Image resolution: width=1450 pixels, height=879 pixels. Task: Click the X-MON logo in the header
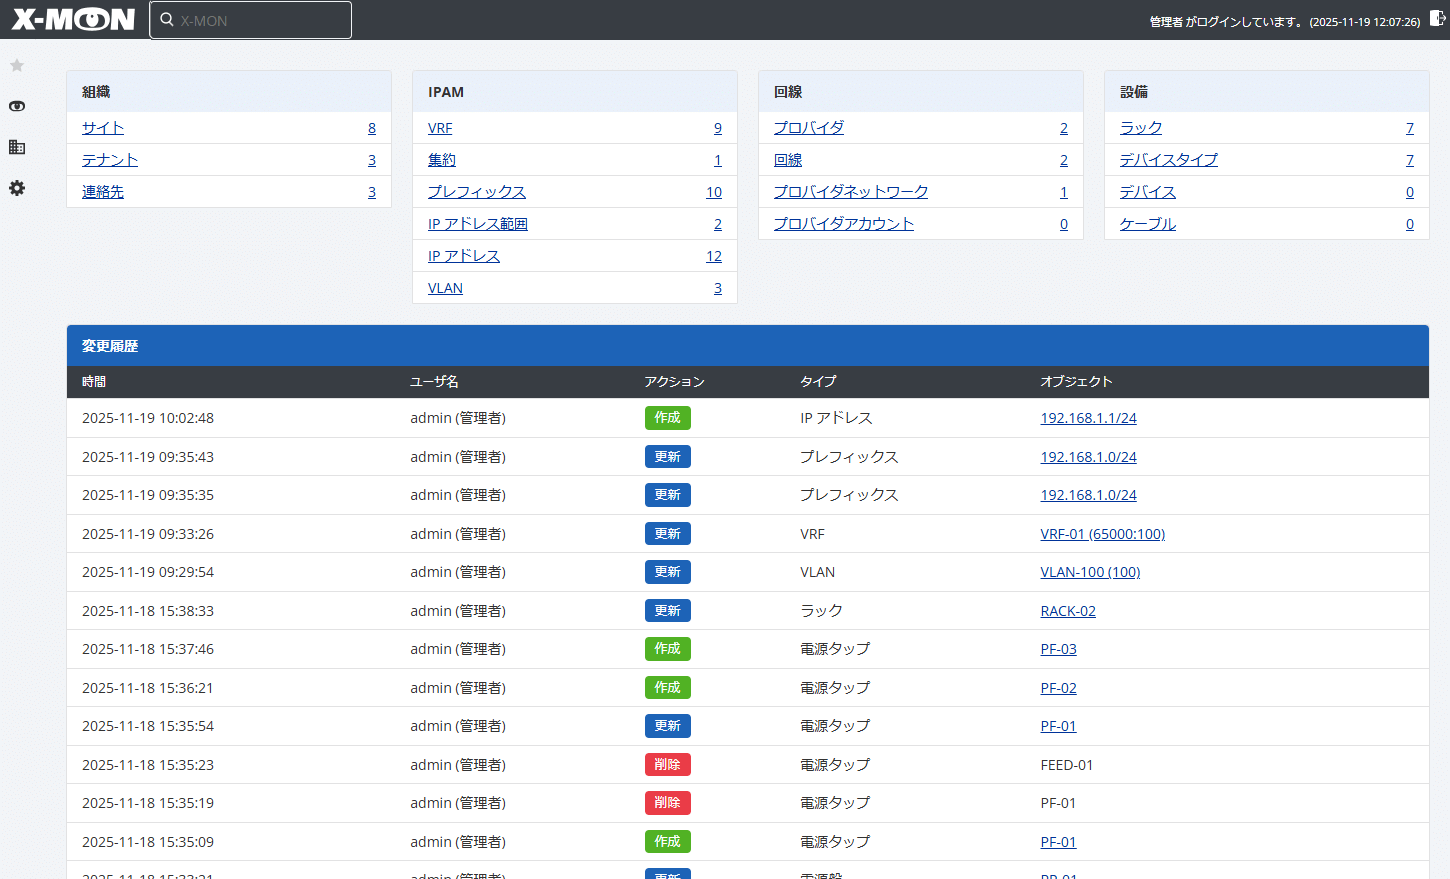[x=71, y=19]
